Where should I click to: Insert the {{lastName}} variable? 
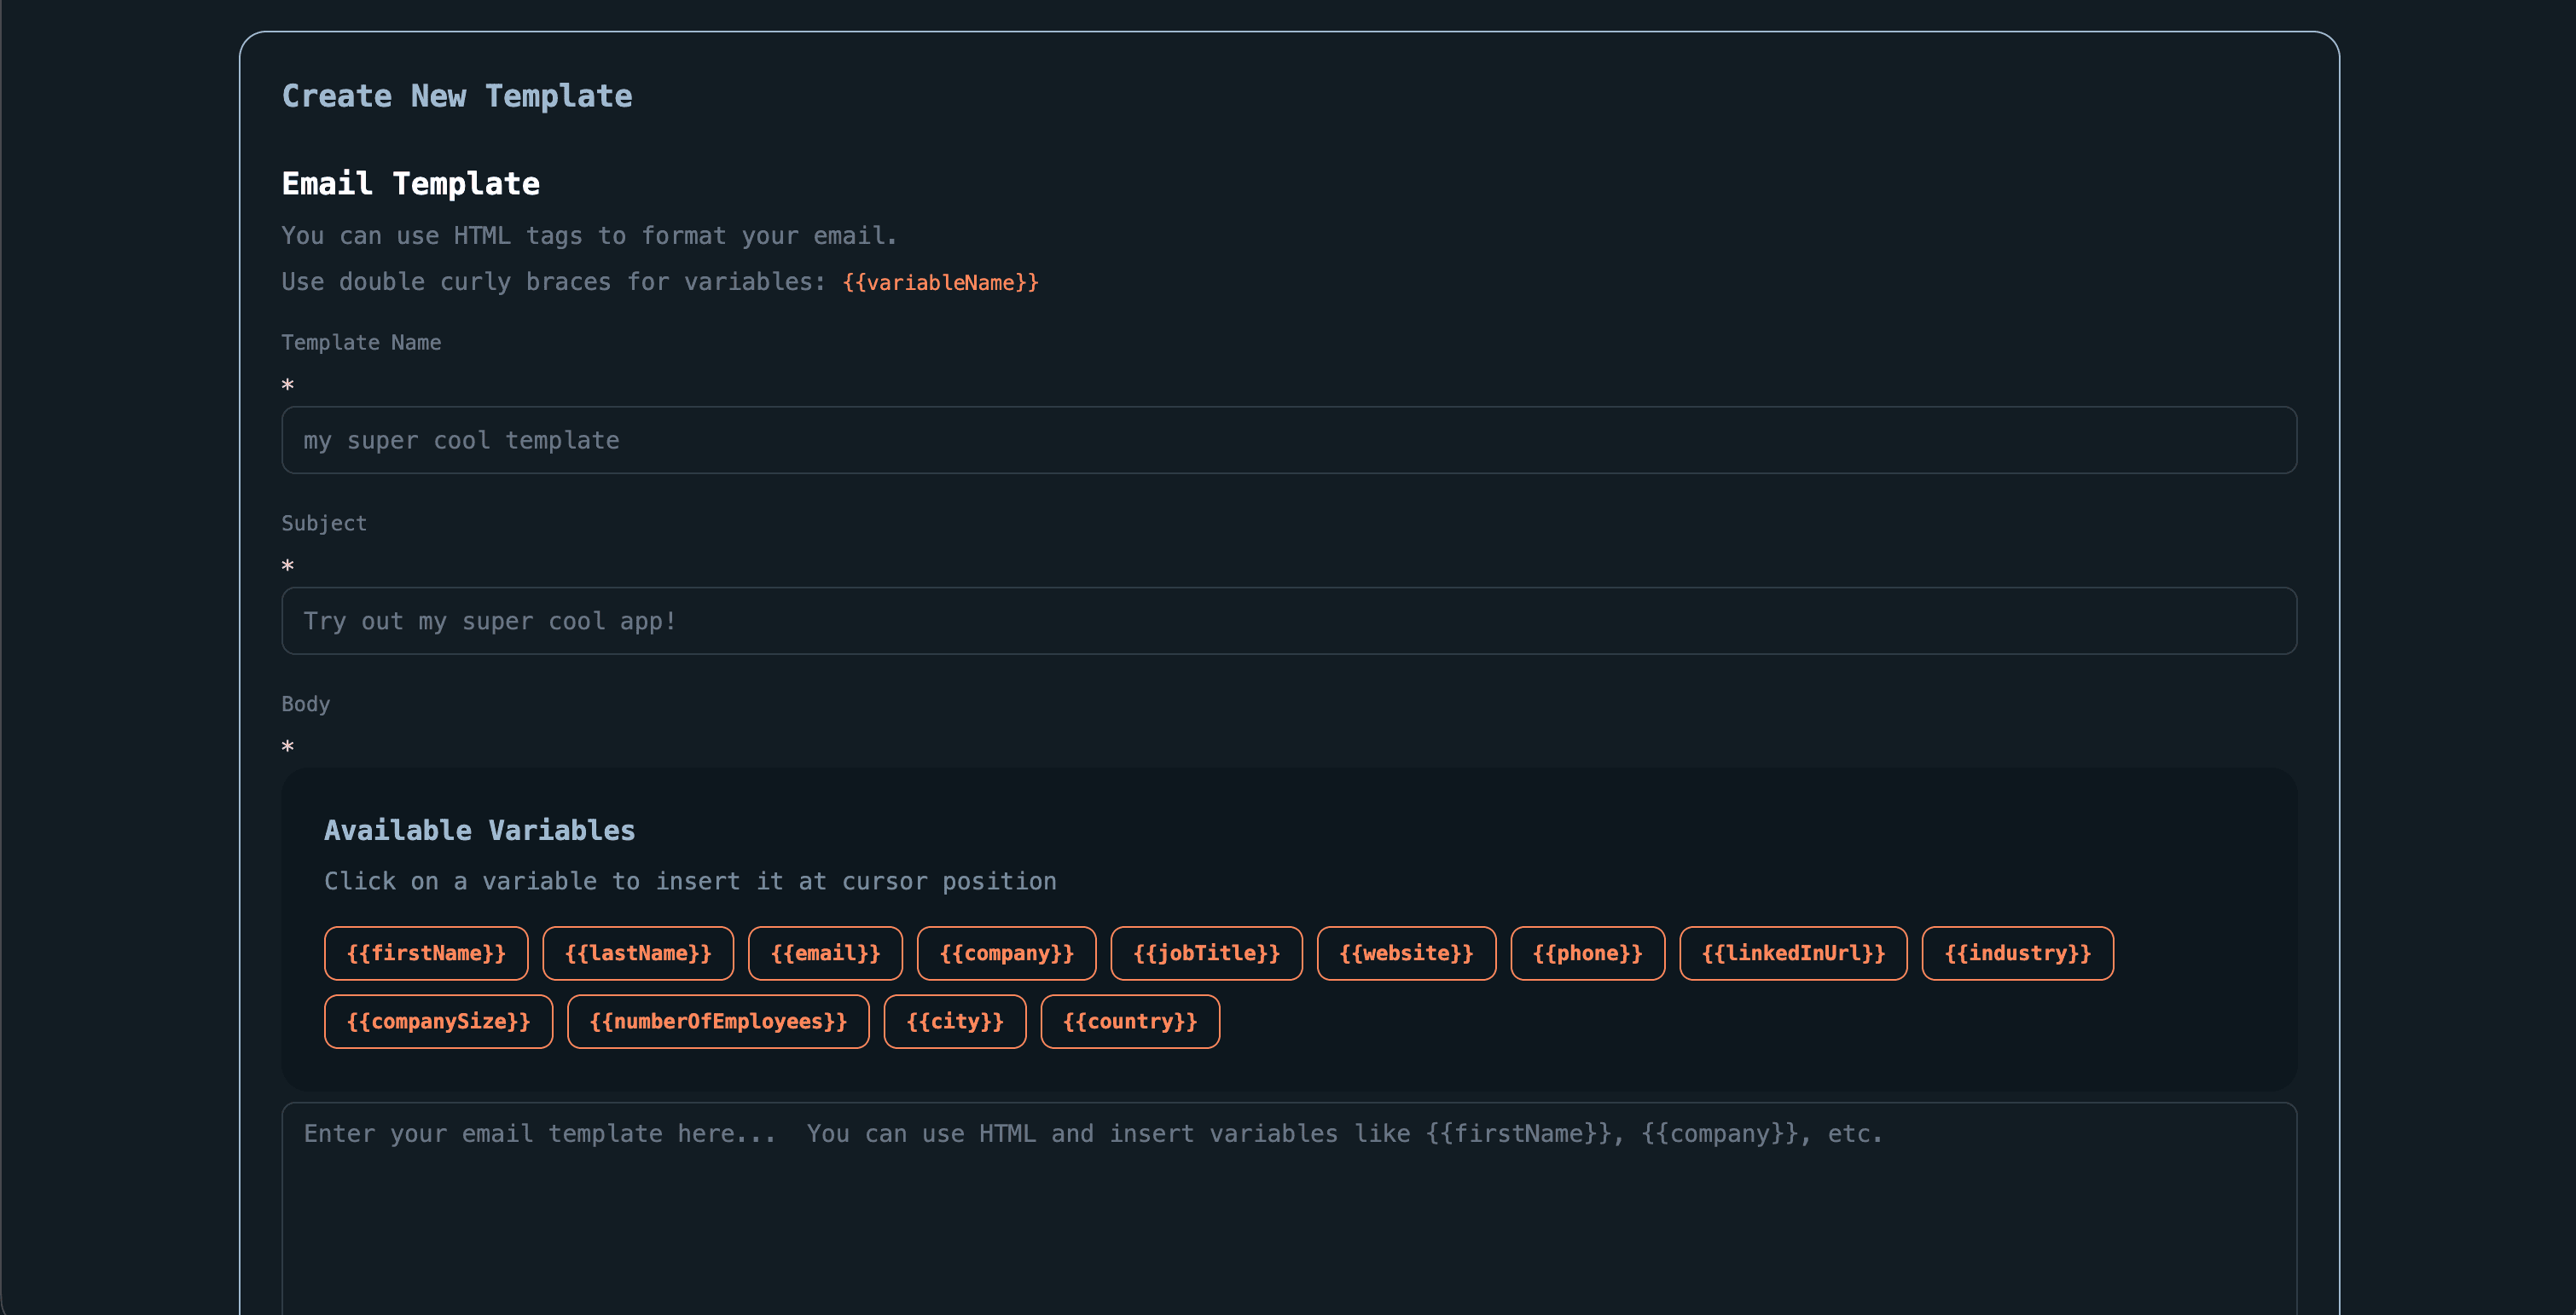point(638,953)
